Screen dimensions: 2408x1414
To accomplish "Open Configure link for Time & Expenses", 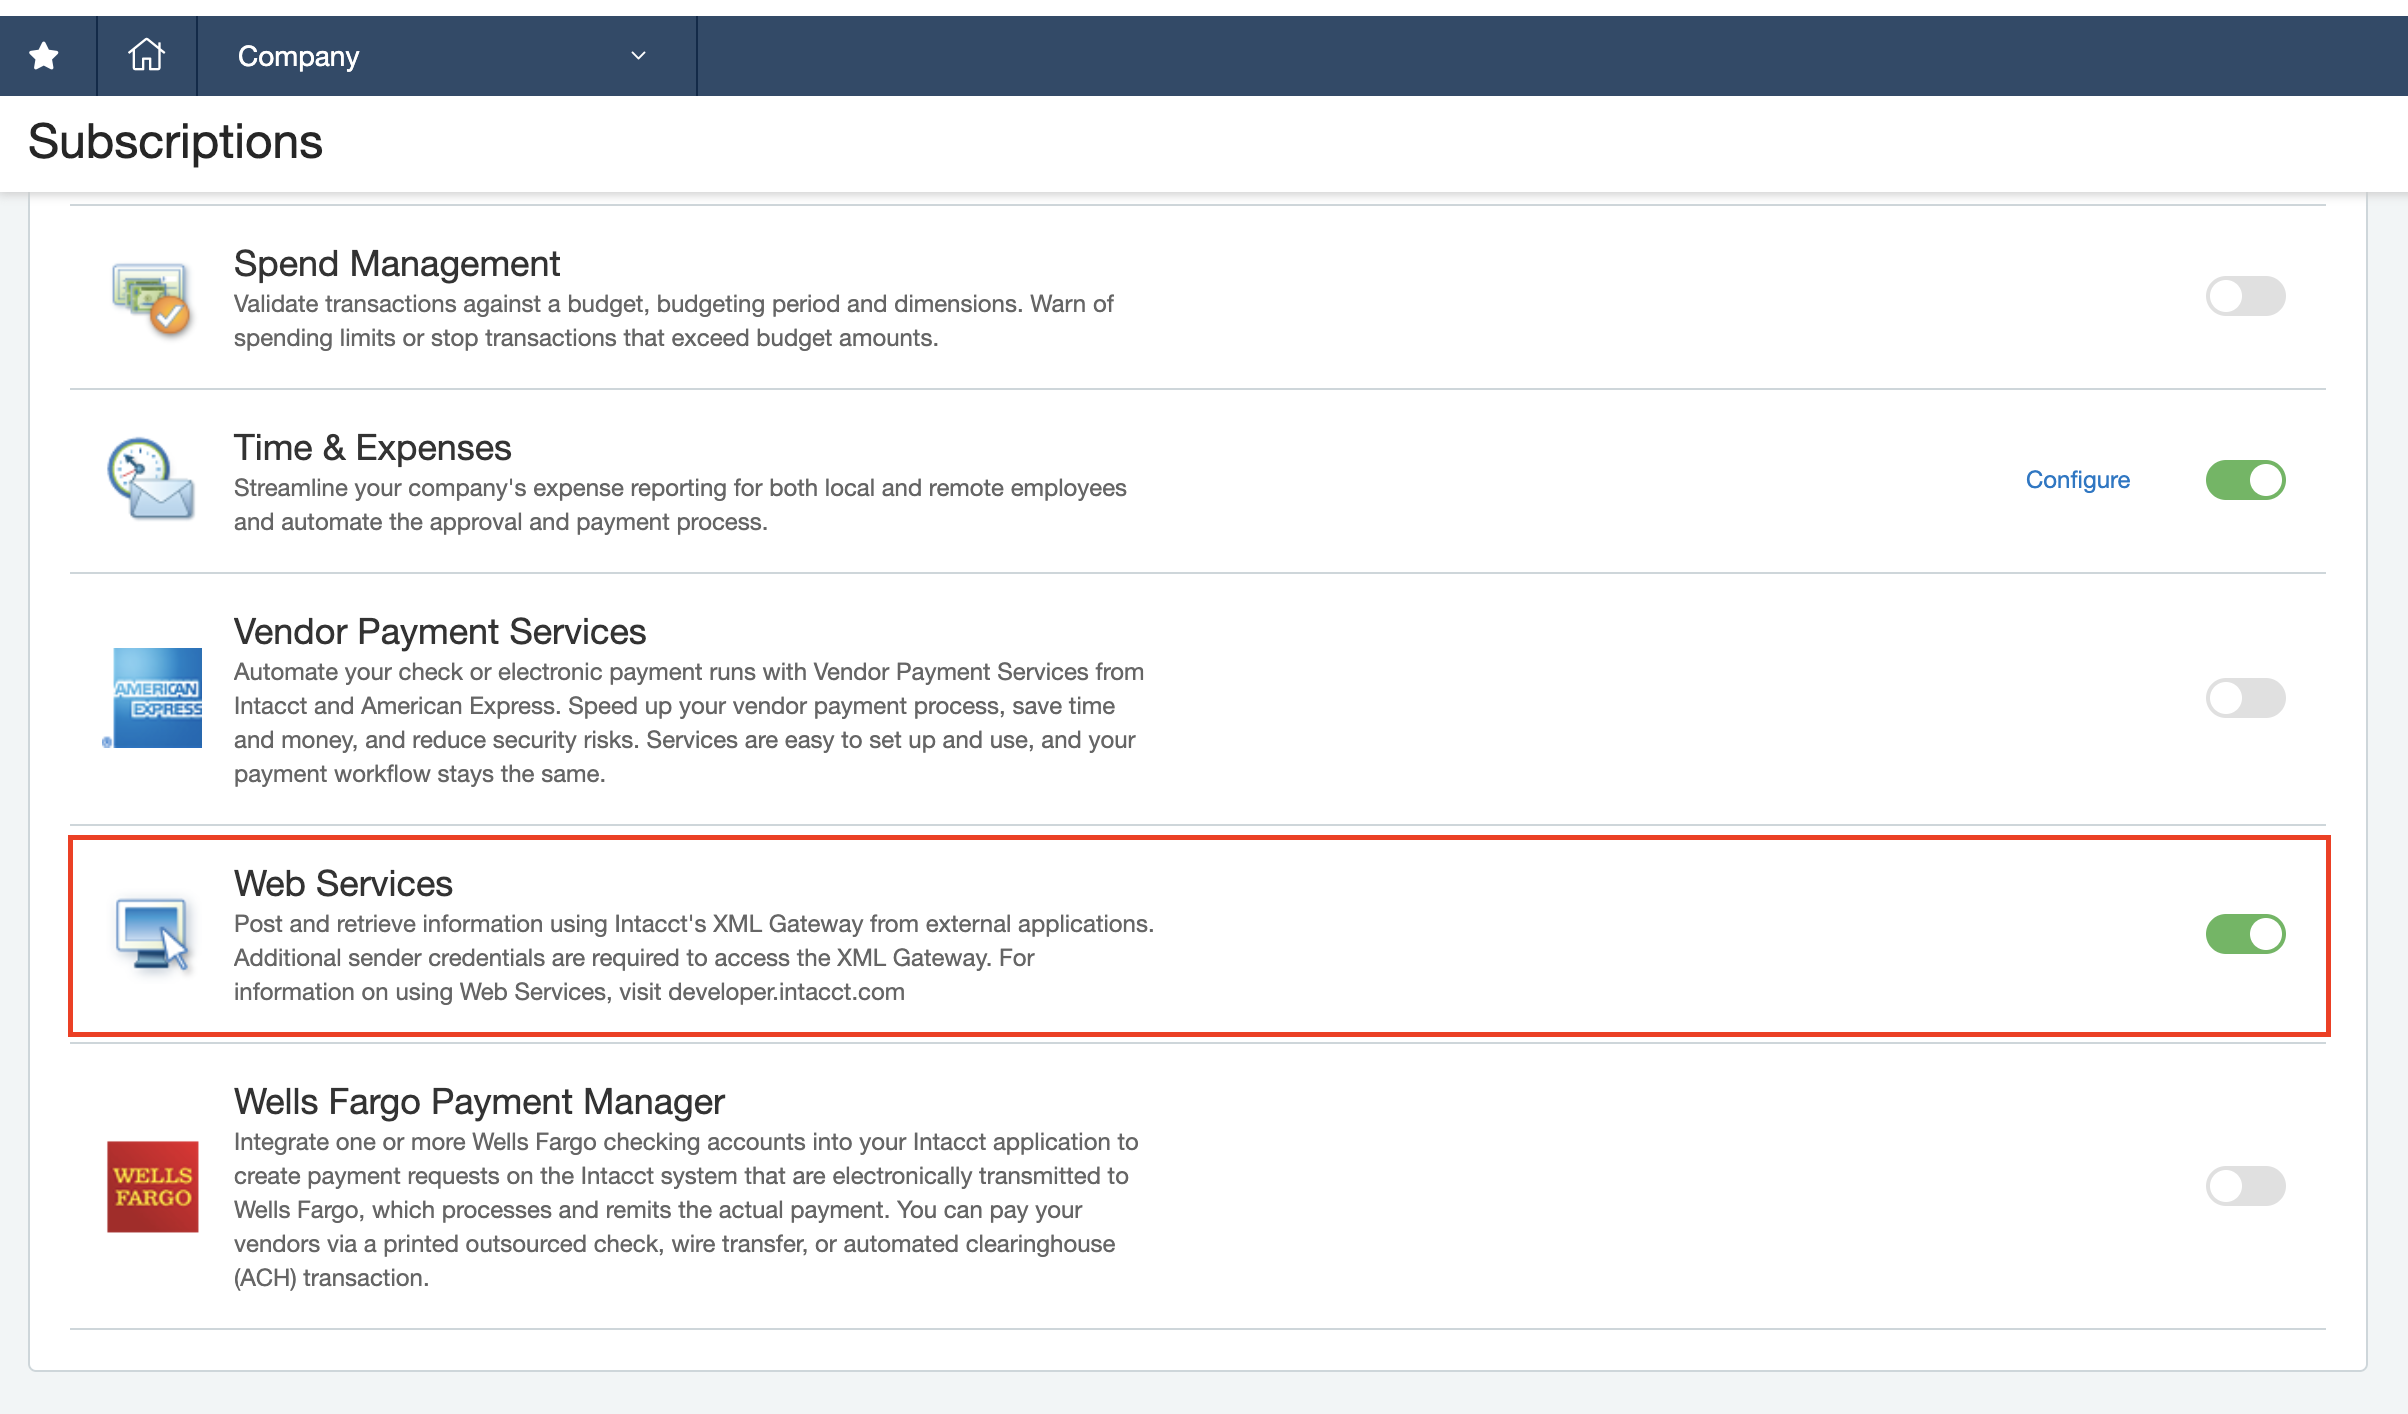I will 2077,480.
